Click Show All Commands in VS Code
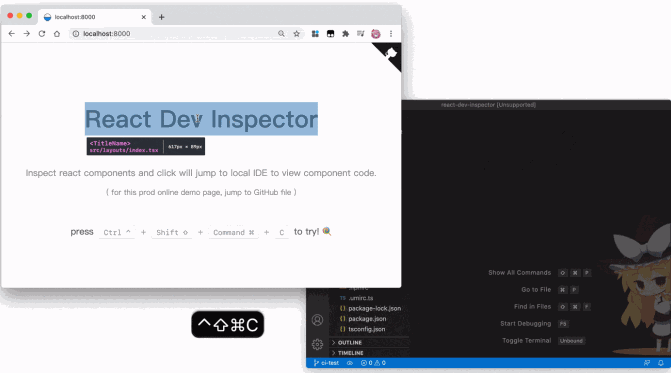 (520, 272)
